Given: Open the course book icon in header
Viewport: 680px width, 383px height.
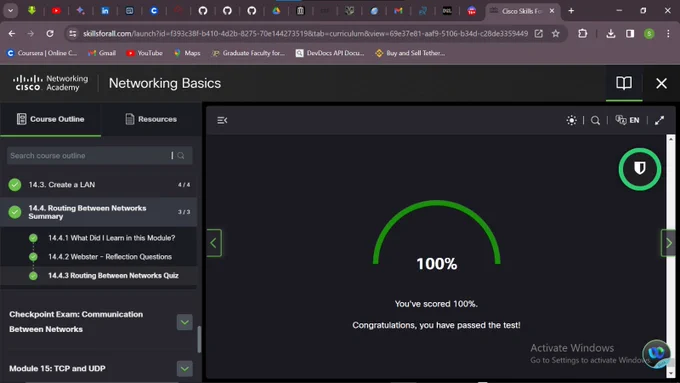Looking at the screenshot, I should (x=624, y=83).
